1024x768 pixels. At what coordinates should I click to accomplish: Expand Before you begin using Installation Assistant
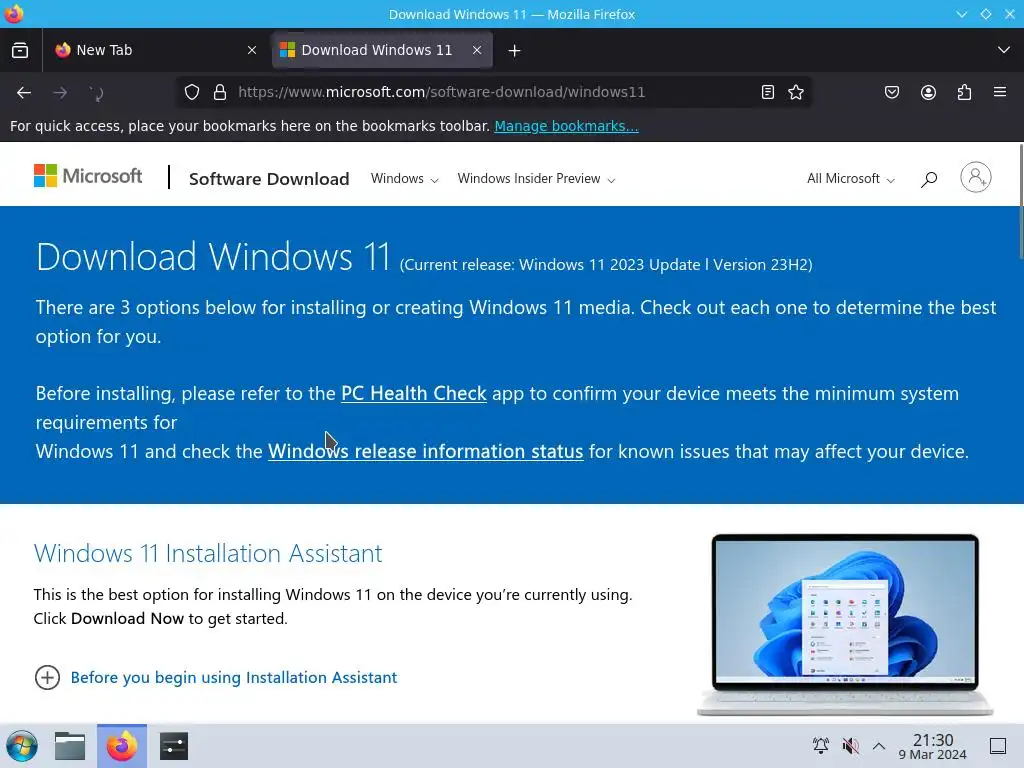[x=216, y=677]
